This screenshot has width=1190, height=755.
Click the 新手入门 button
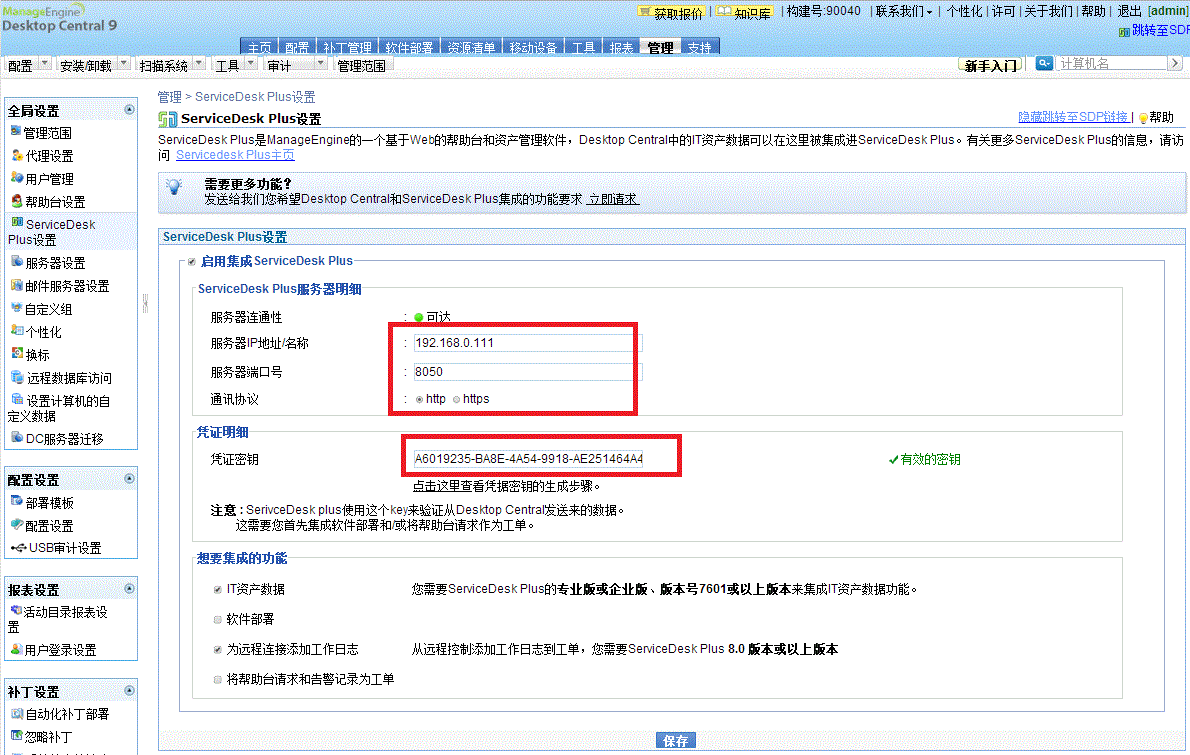pos(990,65)
